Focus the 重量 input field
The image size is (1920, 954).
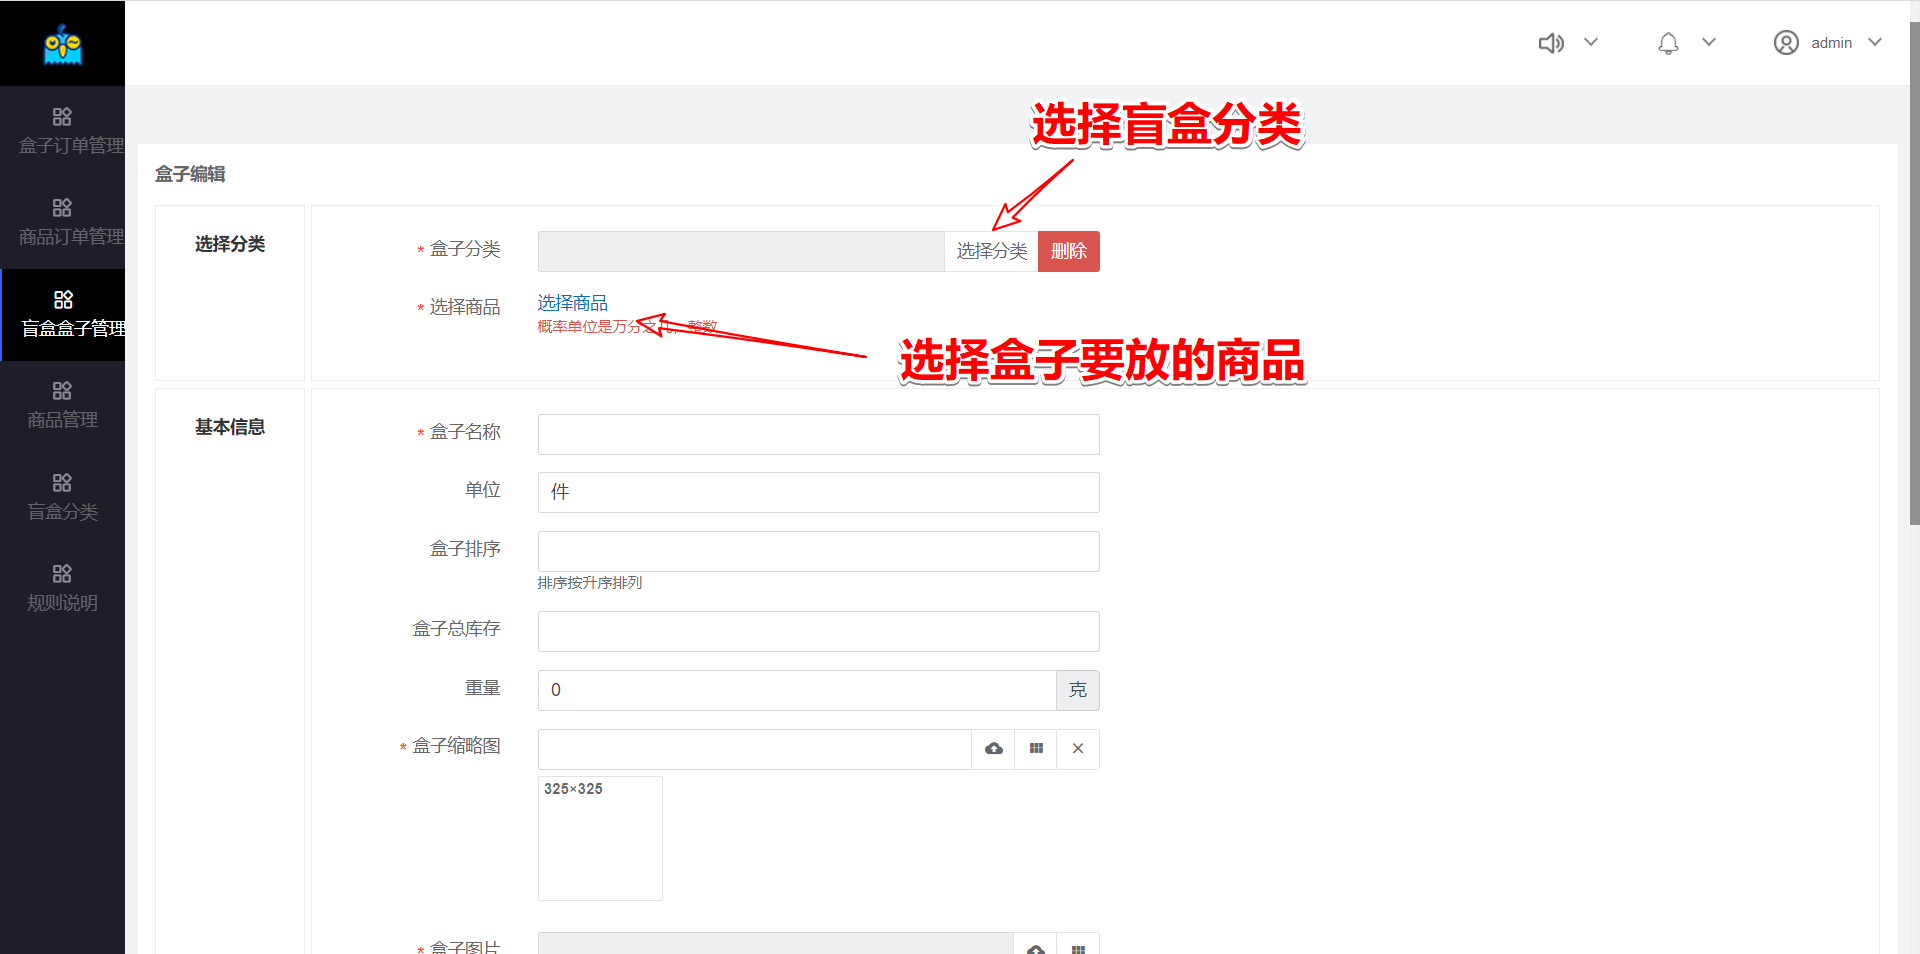pyautogui.click(x=797, y=690)
